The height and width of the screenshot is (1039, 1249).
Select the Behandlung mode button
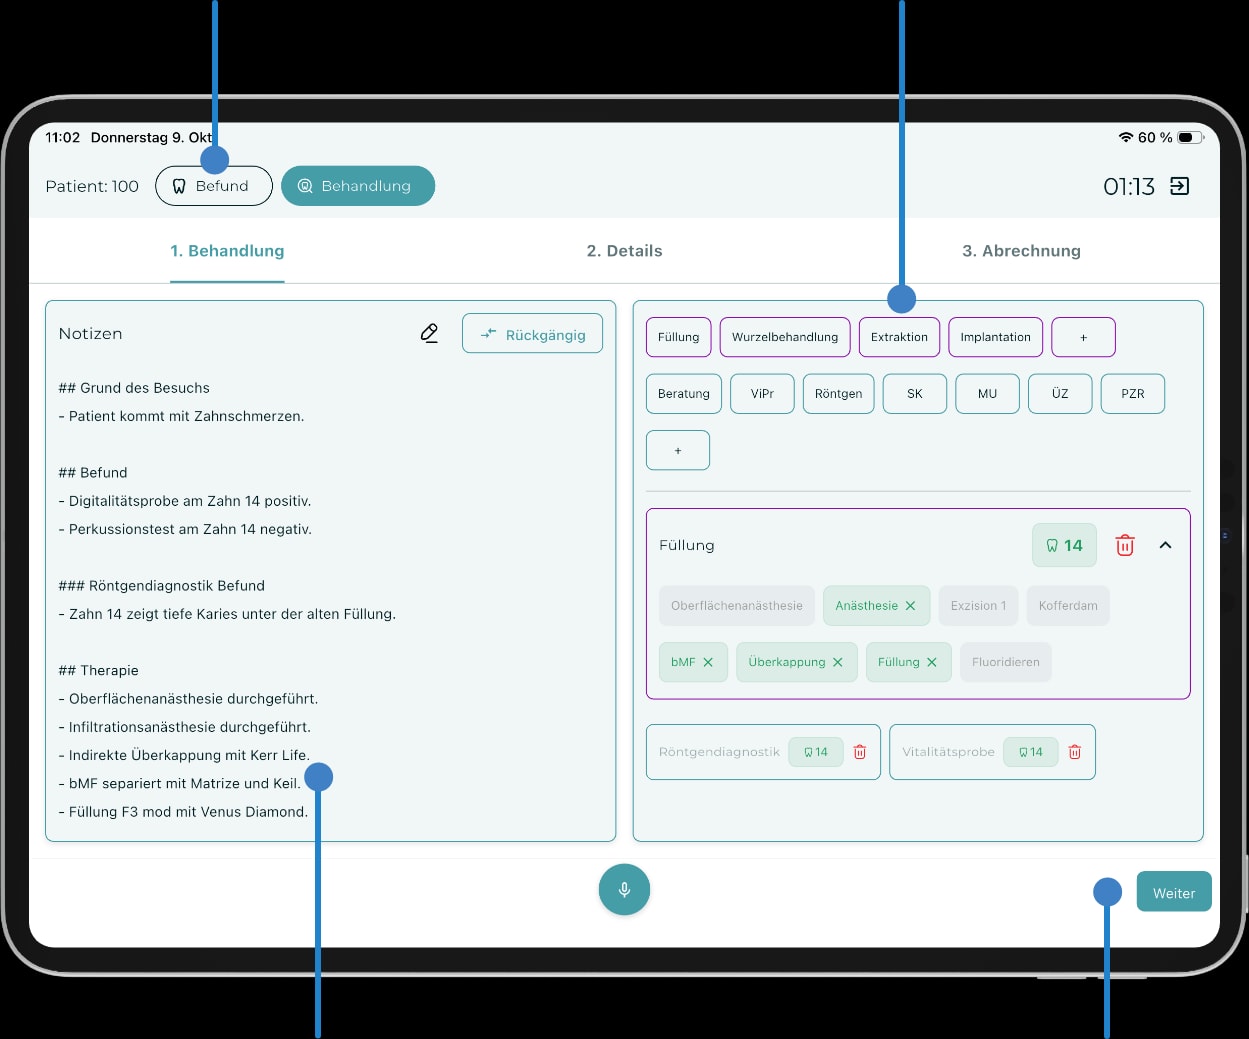pyautogui.click(x=358, y=186)
